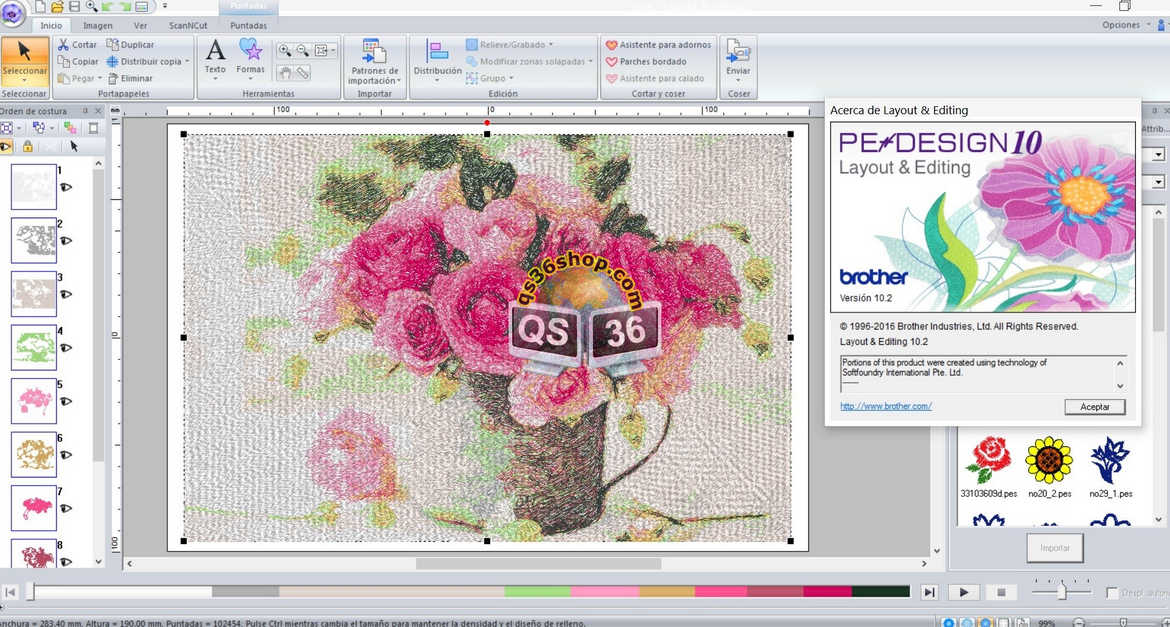Switch to the Inicio tab

[51, 25]
